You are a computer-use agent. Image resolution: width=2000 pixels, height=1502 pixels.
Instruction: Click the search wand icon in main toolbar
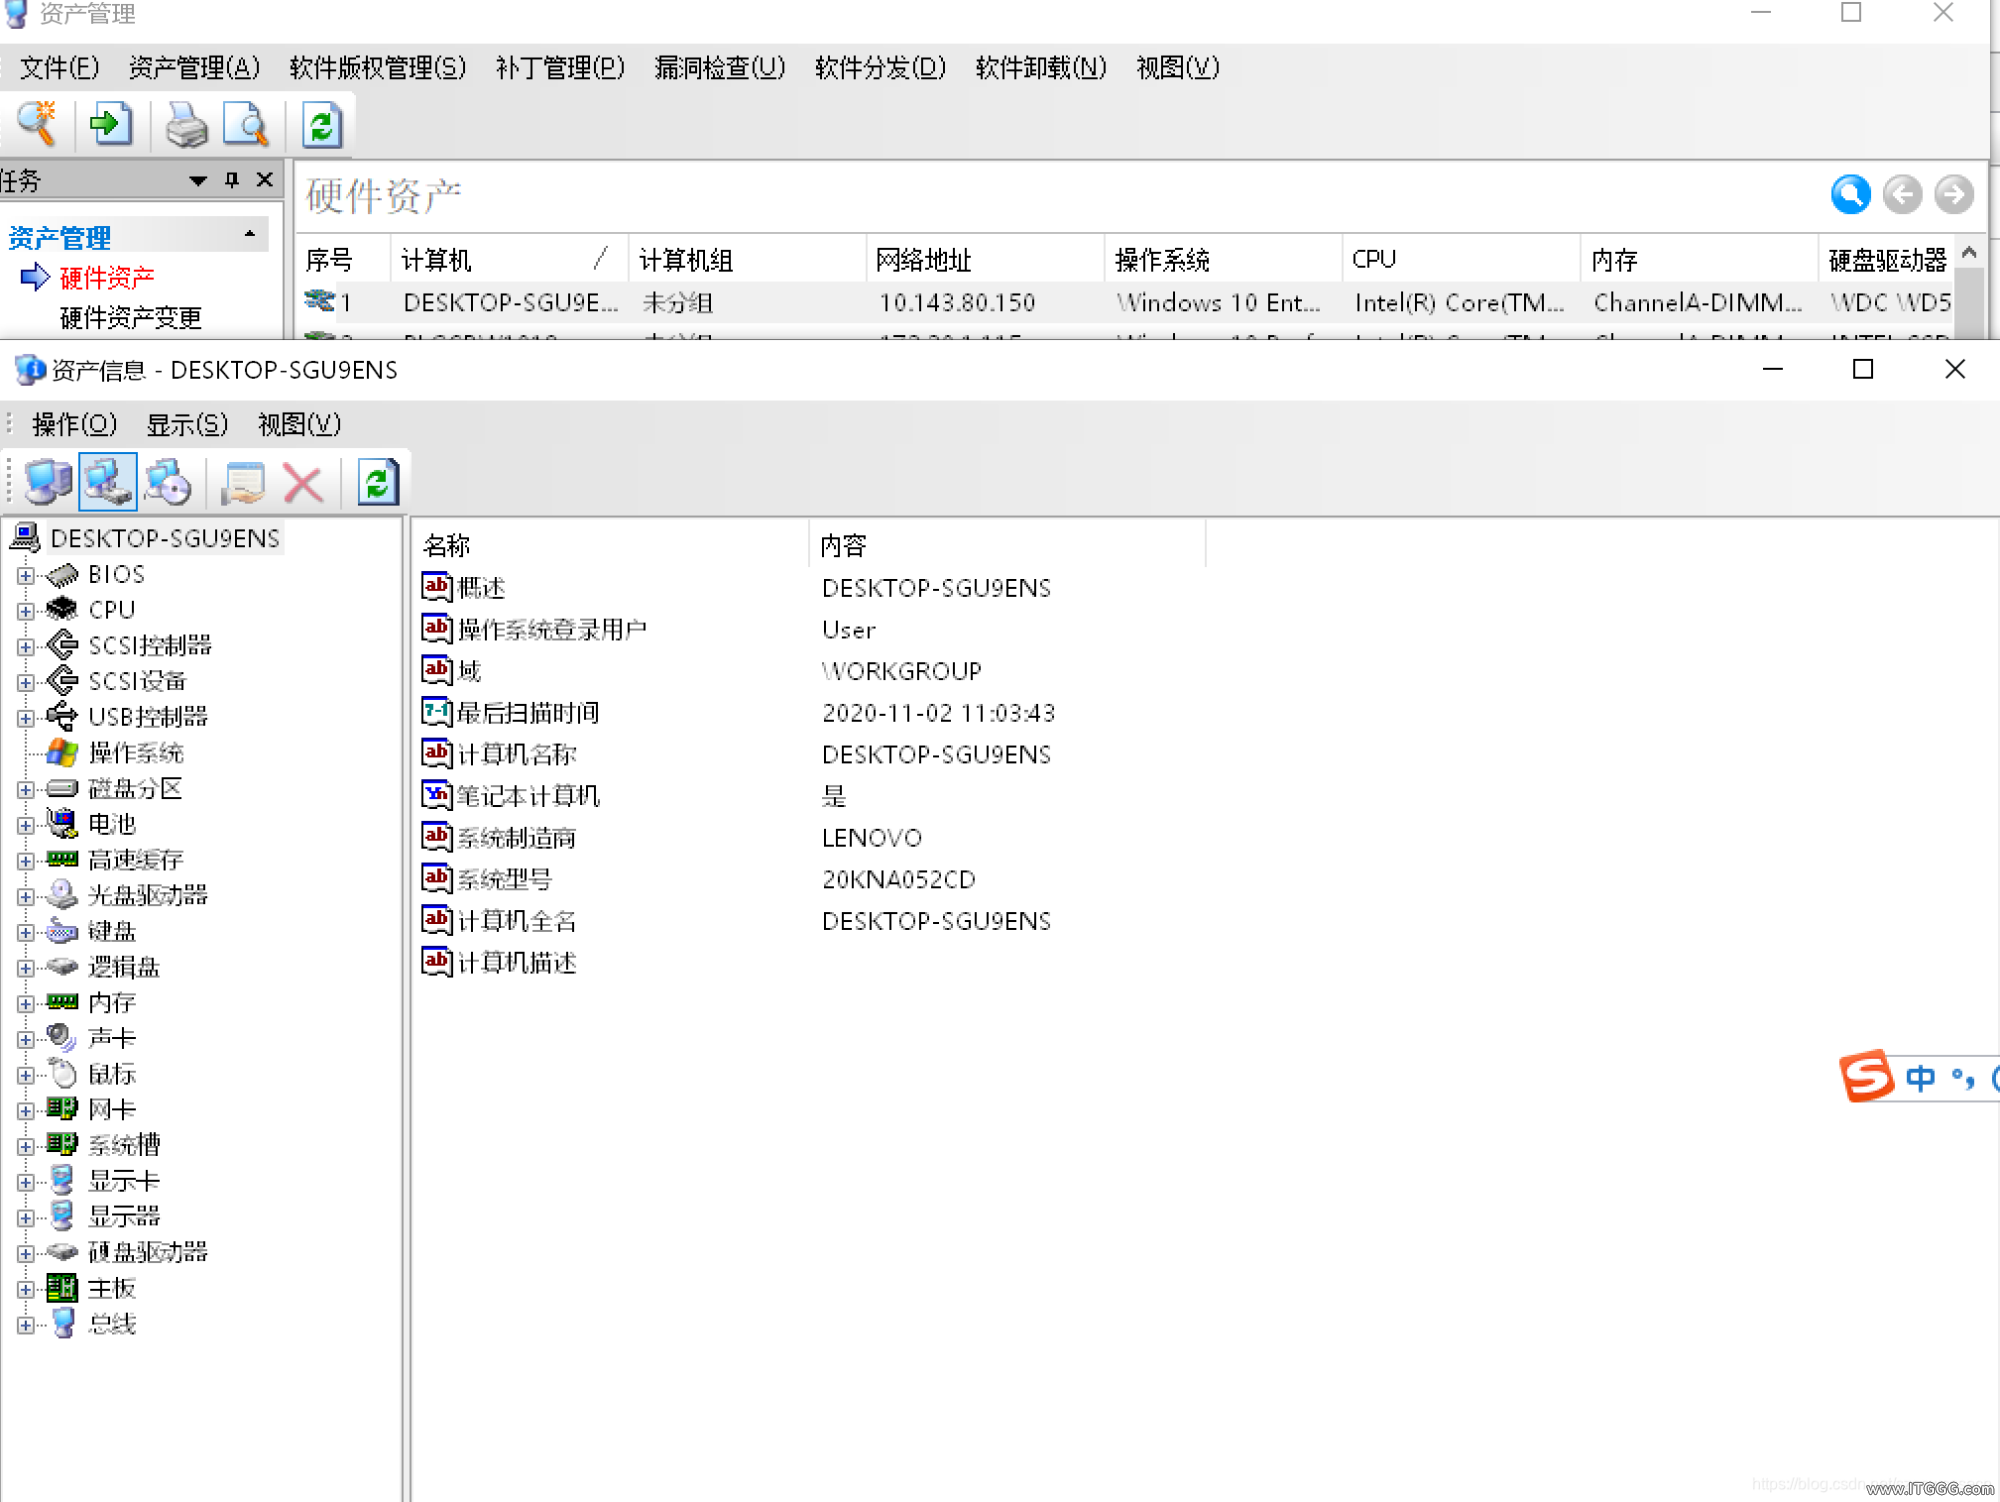point(37,125)
